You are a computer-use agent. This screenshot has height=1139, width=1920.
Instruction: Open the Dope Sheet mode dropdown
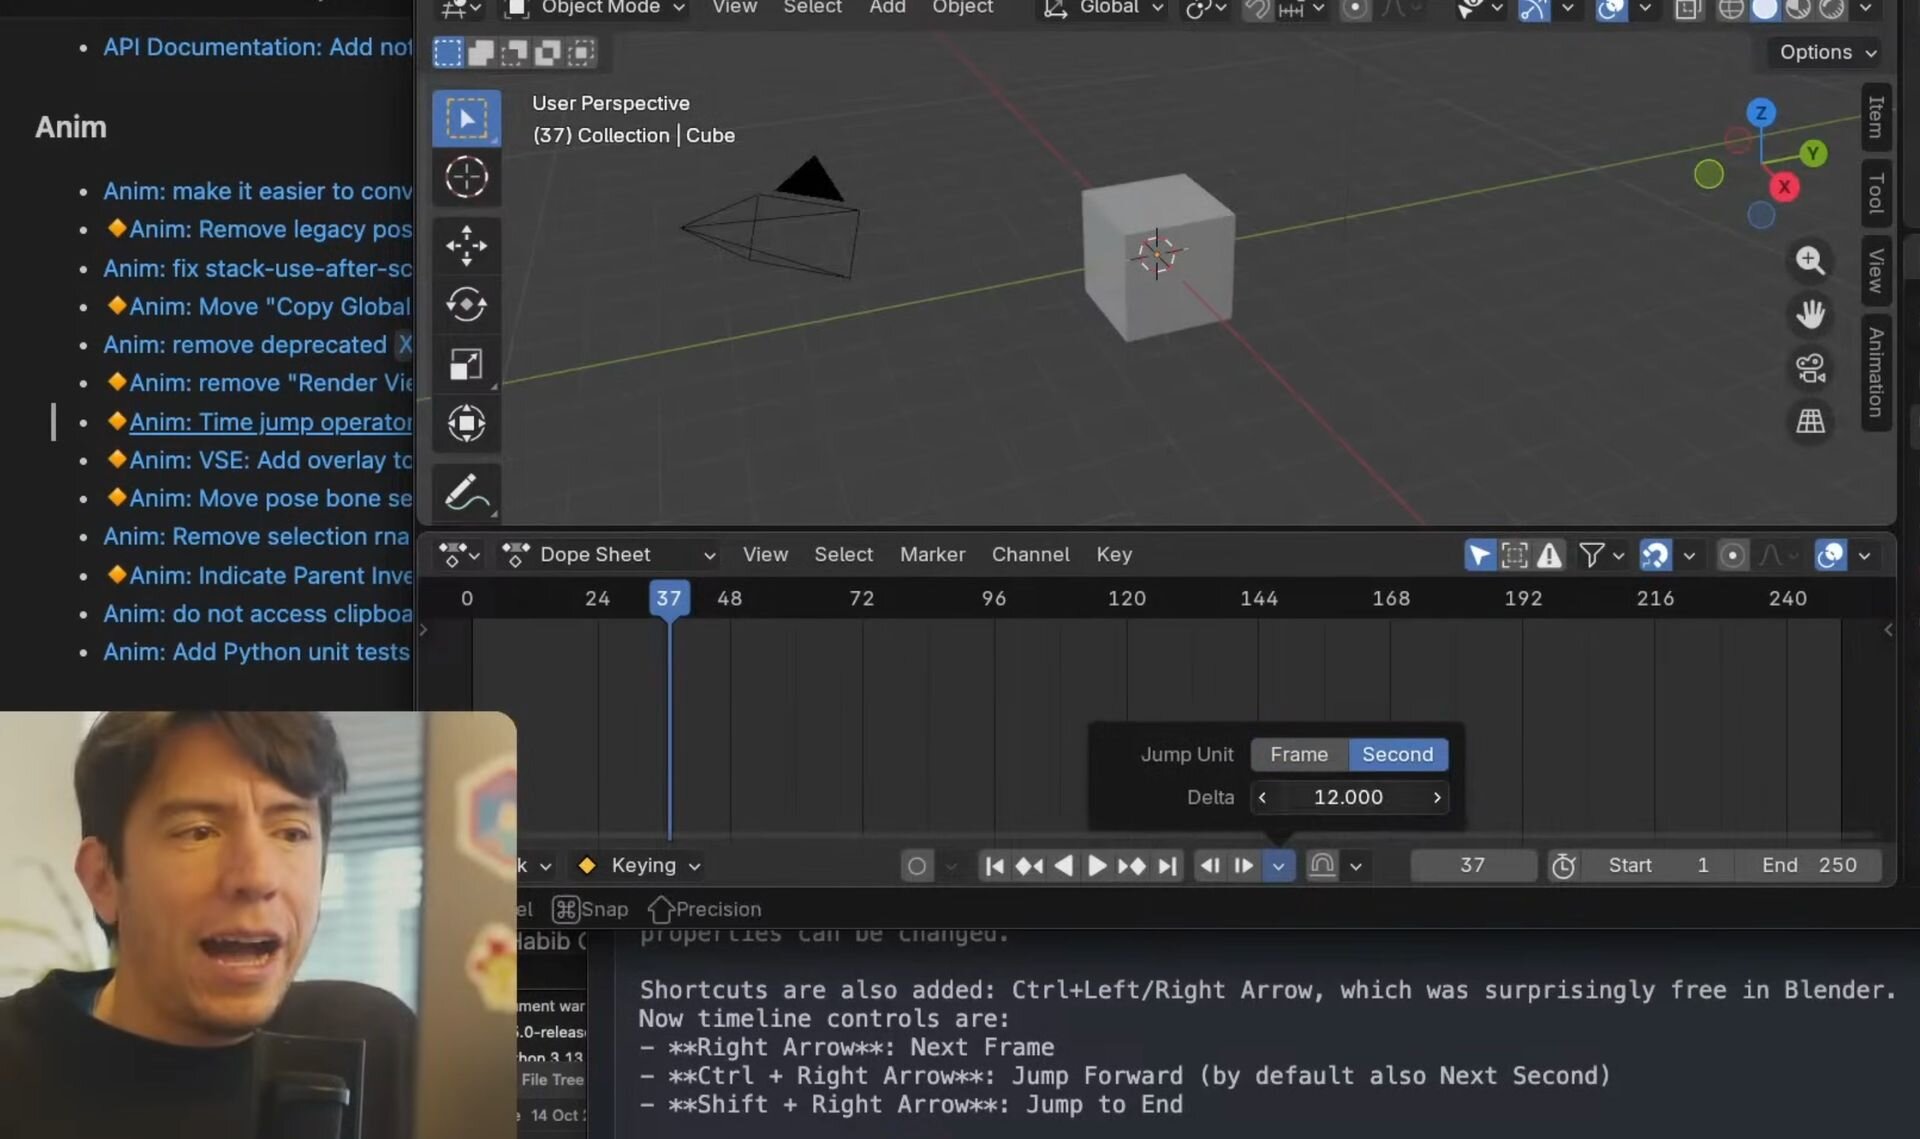pyautogui.click(x=610, y=555)
